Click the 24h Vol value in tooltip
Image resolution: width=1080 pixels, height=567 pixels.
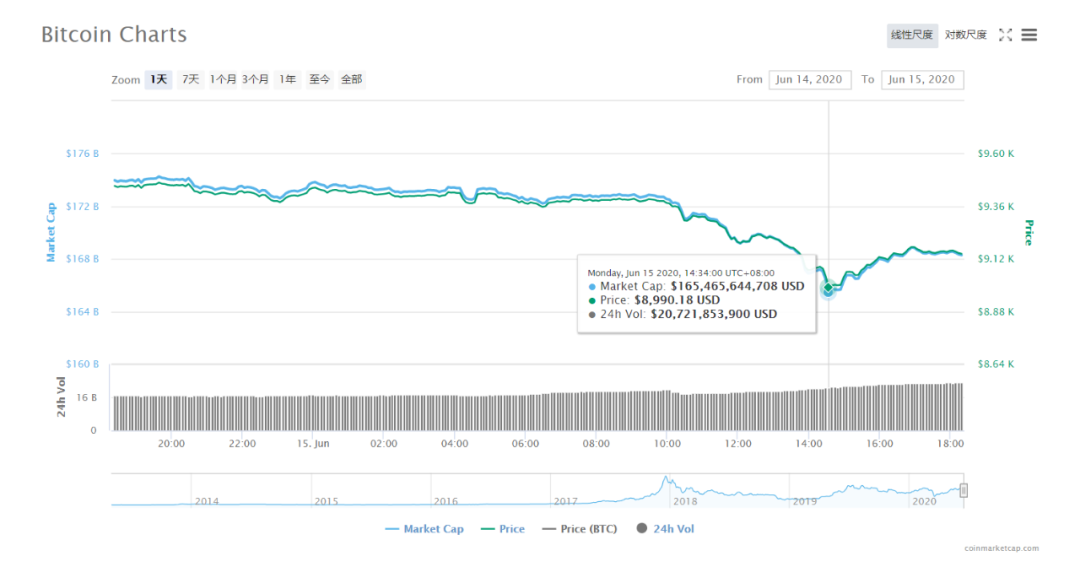(x=714, y=314)
